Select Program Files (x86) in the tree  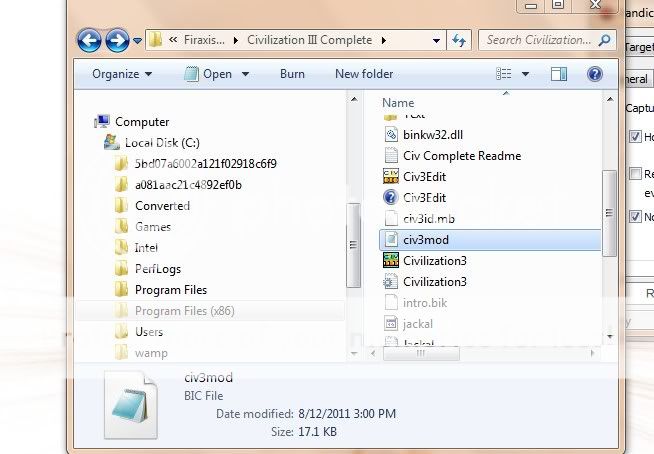[x=184, y=311]
